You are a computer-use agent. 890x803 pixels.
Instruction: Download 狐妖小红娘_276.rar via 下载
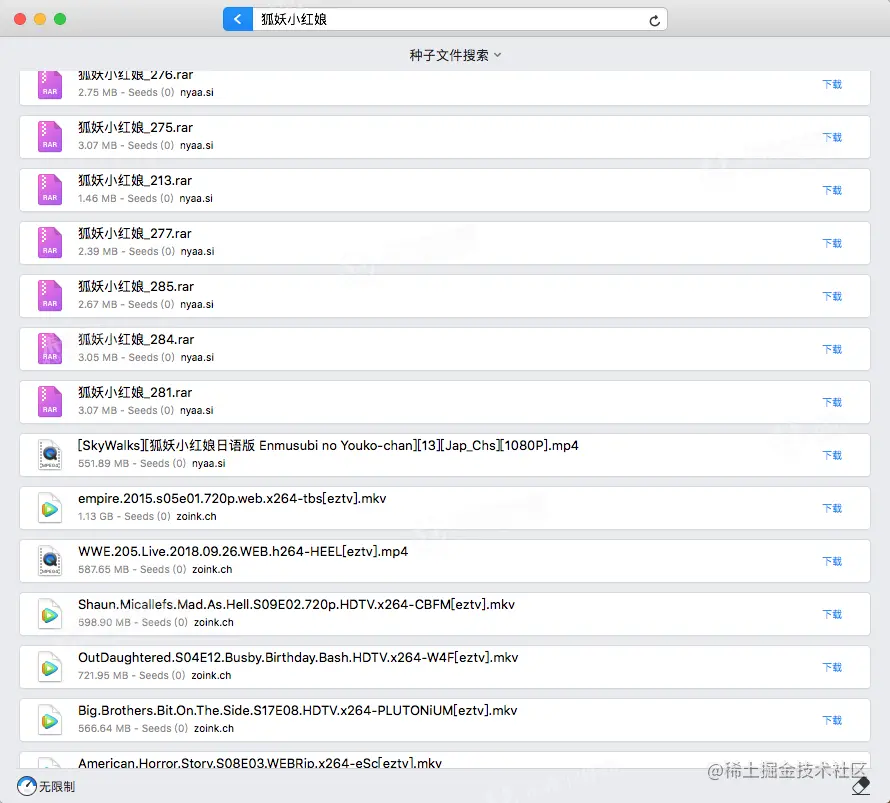pyautogui.click(x=832, y=85)
